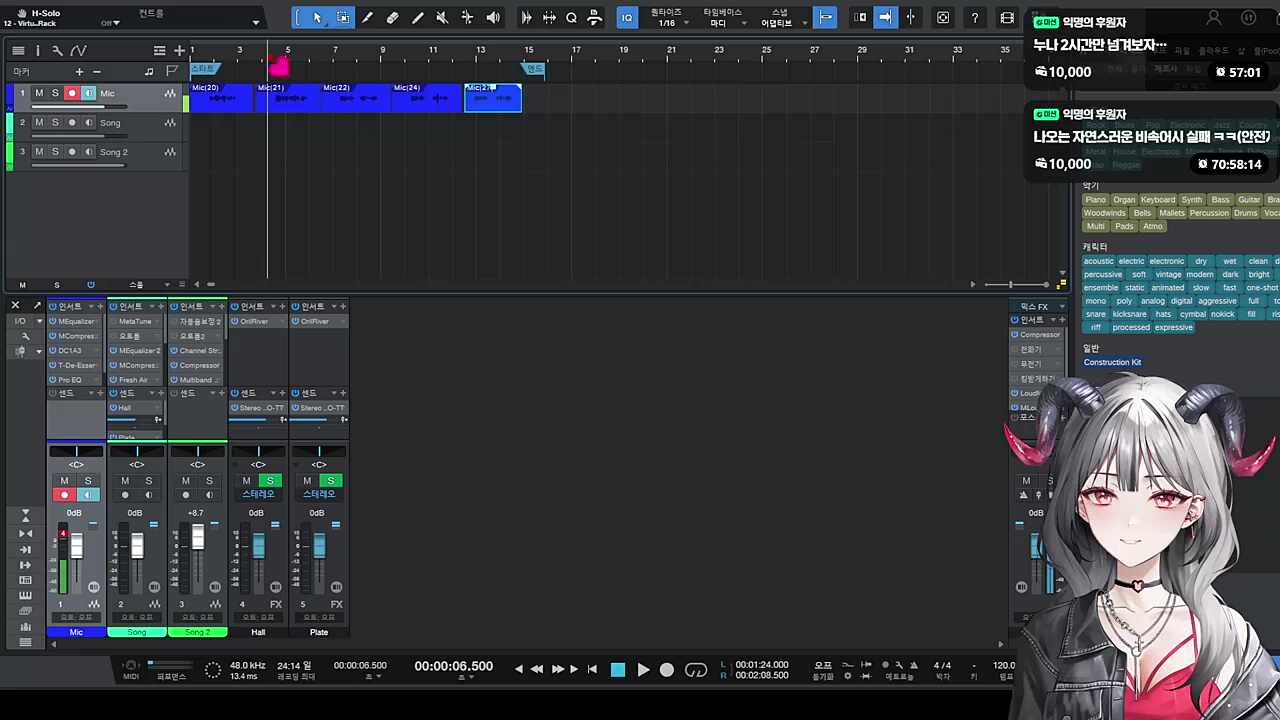Image resolution: width=1280 pixels, height=720 pixels.
Task: Adjust the Mic channel volume fader
Action: [x=76, y=545]
